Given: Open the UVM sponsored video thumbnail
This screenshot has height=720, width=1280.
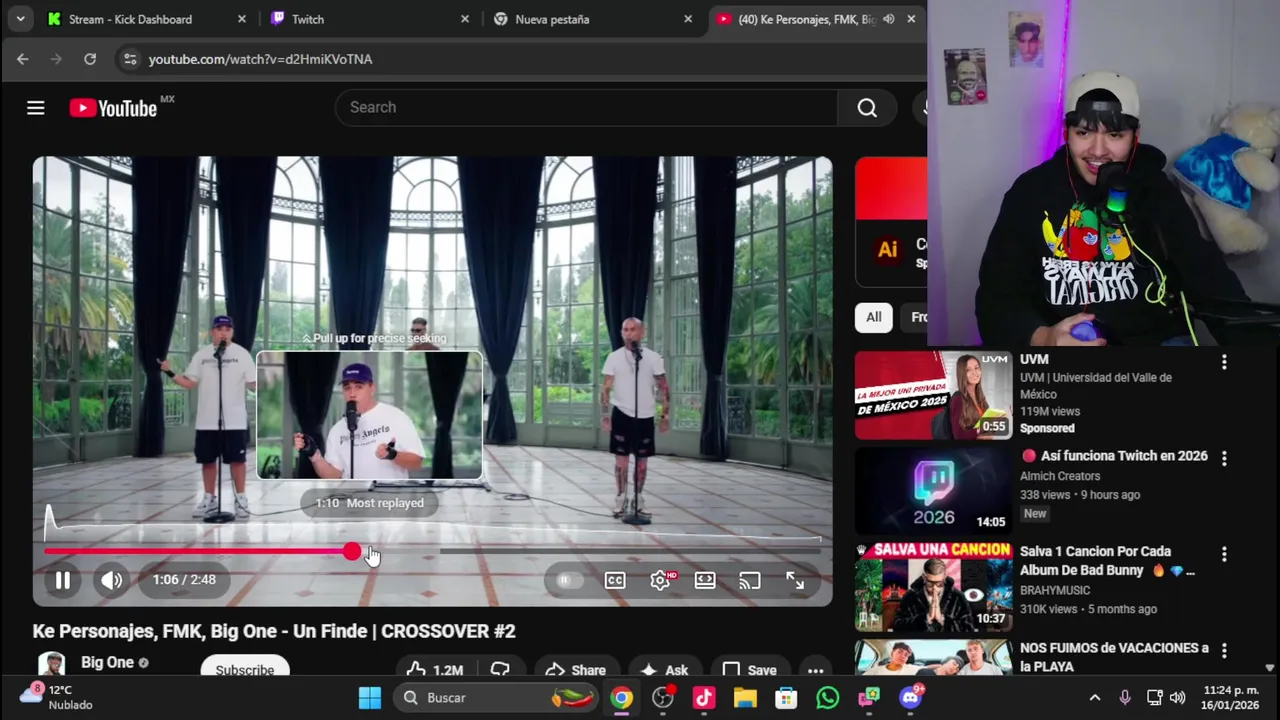Looking at the screenshot, I should [x=933, y=394].
